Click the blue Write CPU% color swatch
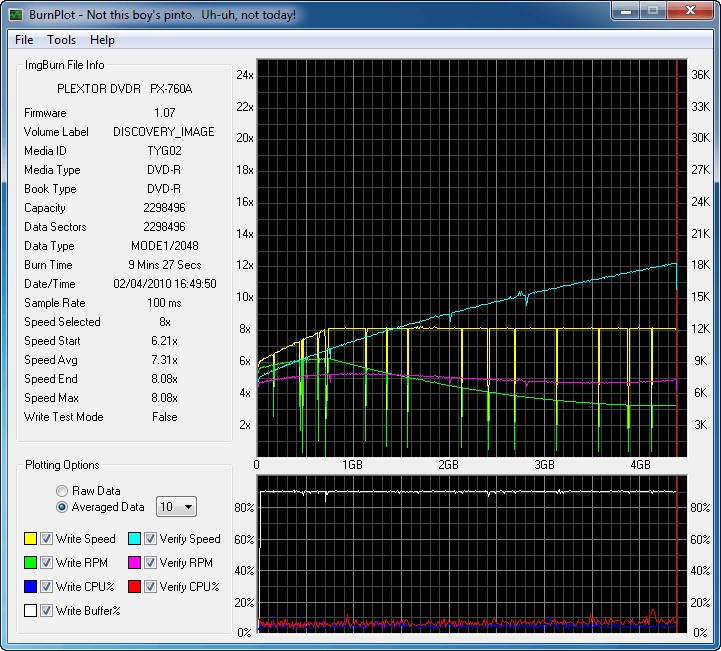This screenshot has height=651, width=721. click(30, 587)
